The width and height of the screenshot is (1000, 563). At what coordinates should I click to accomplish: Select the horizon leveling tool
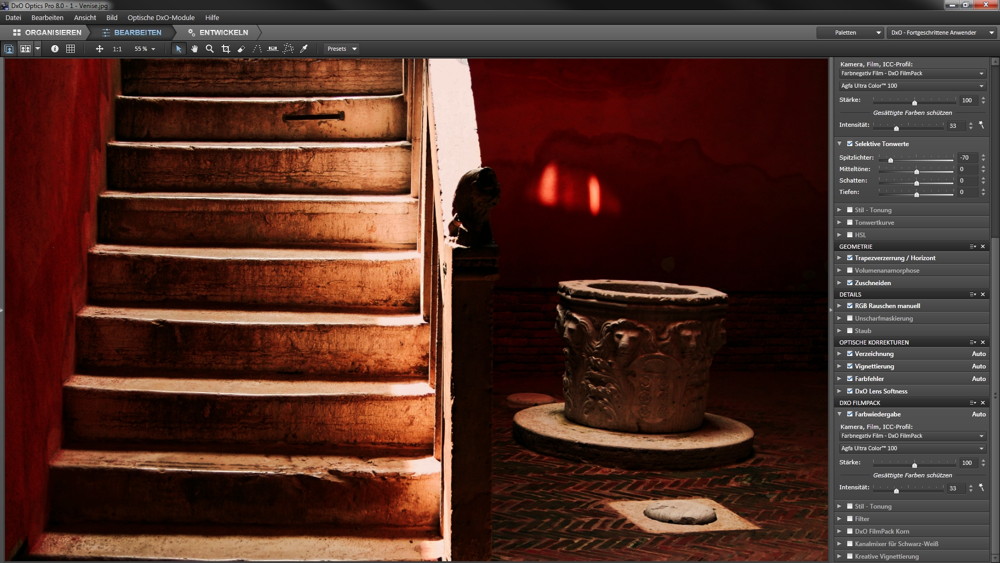point(272,48)
